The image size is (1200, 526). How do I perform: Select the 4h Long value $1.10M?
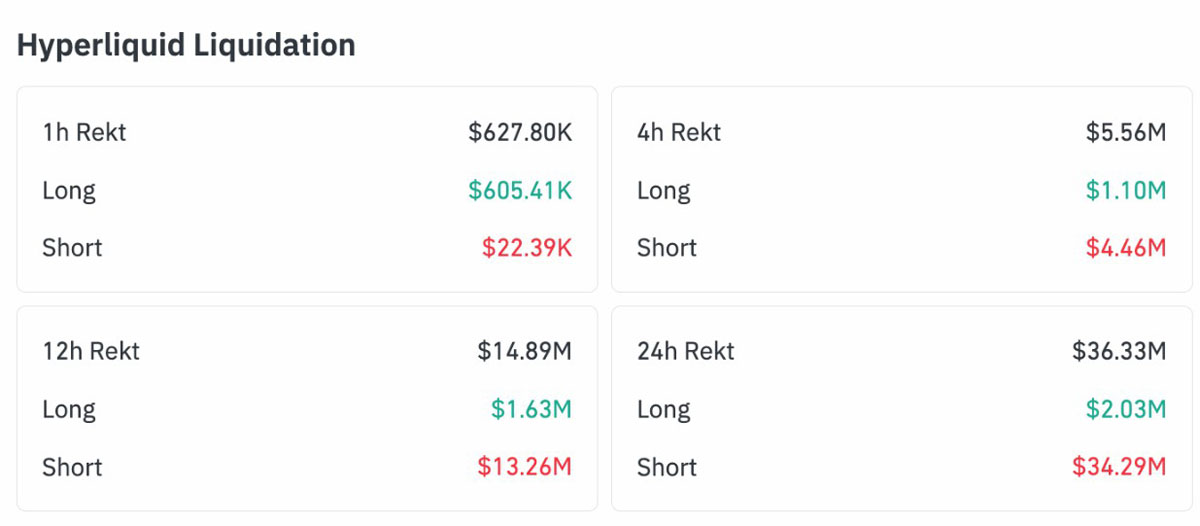[x=1126, y=190]
